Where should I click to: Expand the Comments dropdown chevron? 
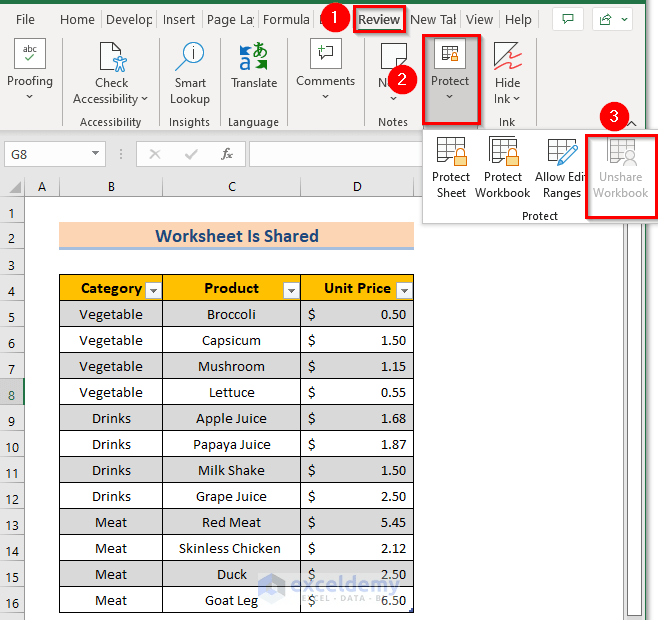click(x=326, y=97)
